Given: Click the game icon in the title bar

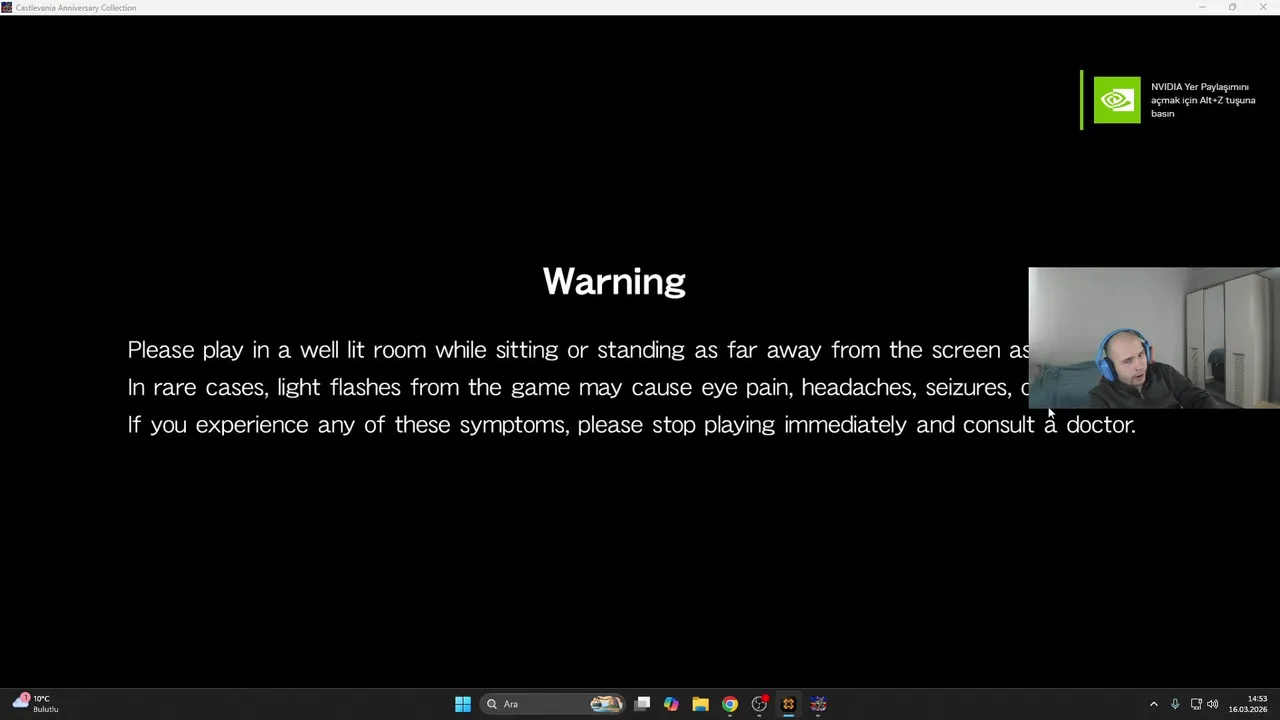Looking at the screenshot, I should [x=7, y=7].
